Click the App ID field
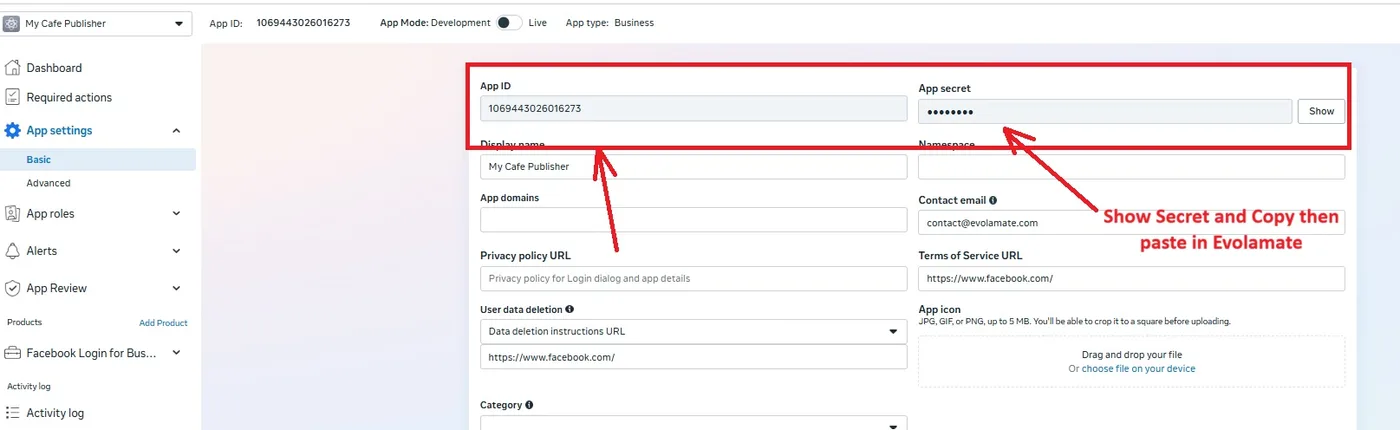 [x=693, y=108]
